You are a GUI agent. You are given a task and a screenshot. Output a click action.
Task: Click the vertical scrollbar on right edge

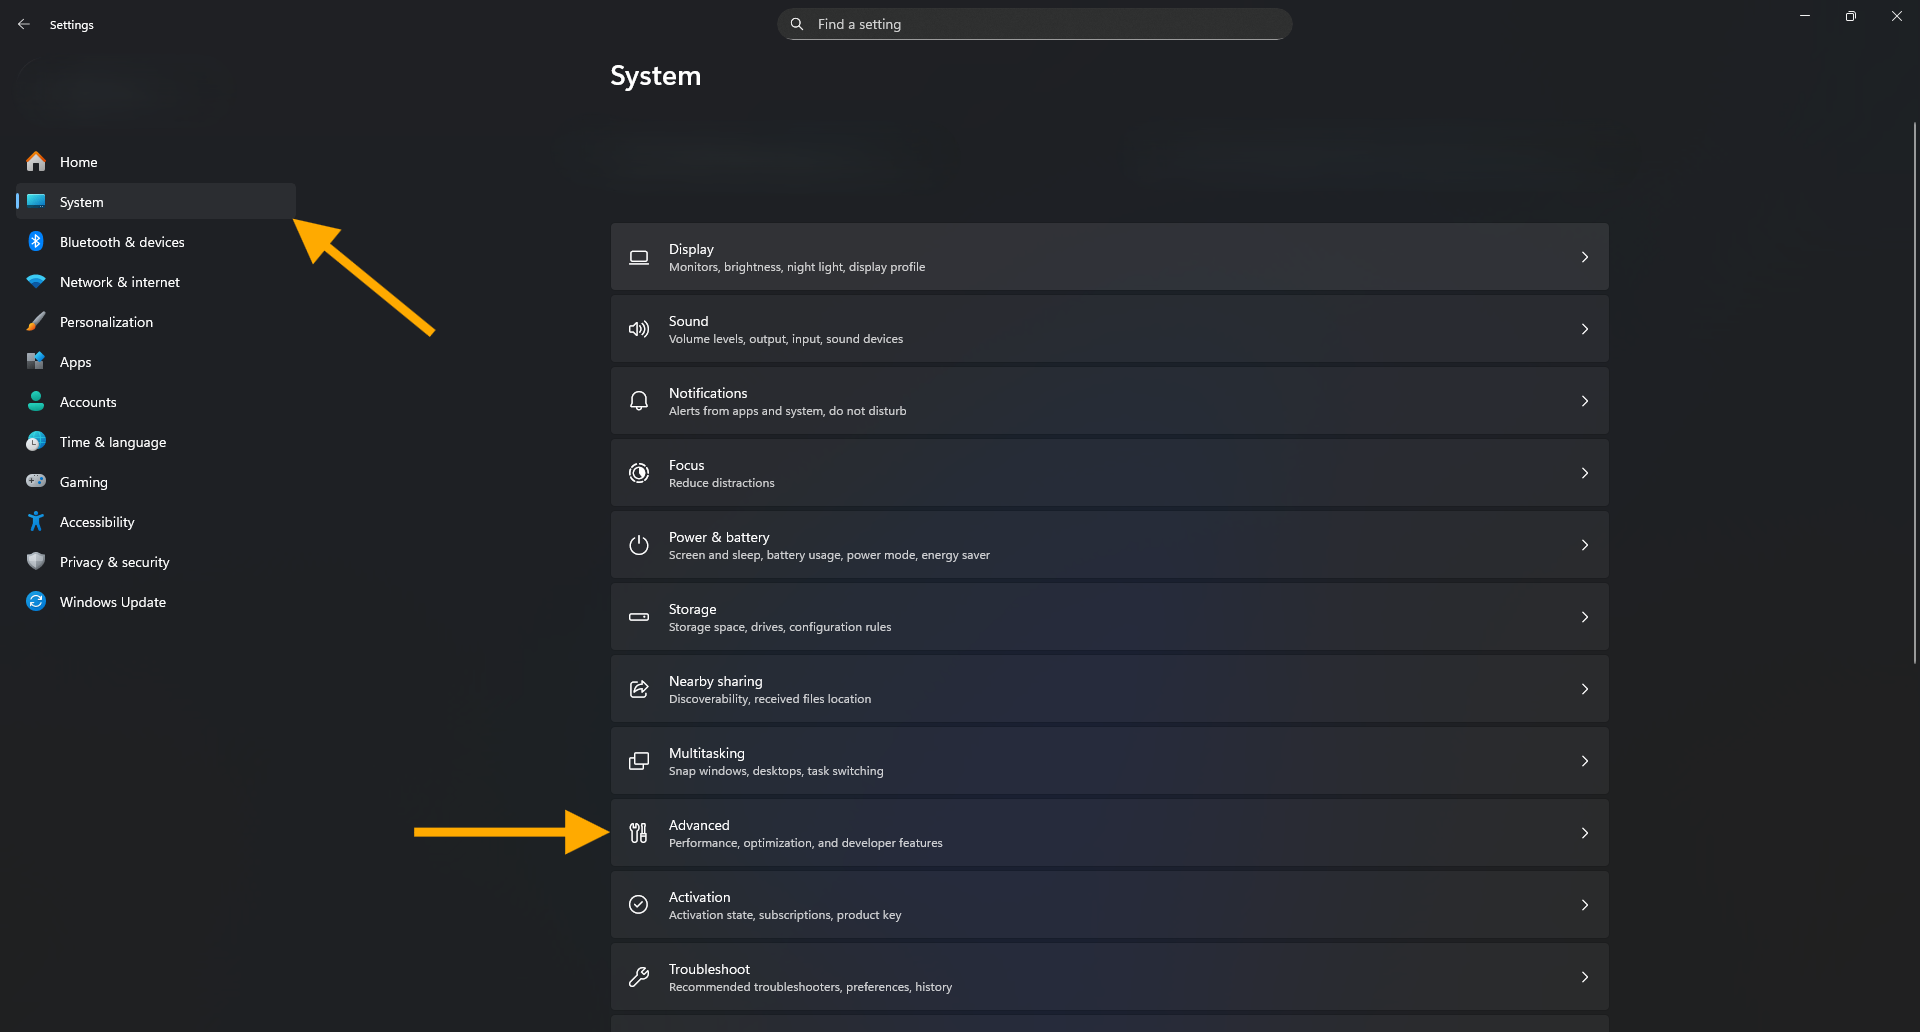pyautogui.click(x=1914, y=392)
